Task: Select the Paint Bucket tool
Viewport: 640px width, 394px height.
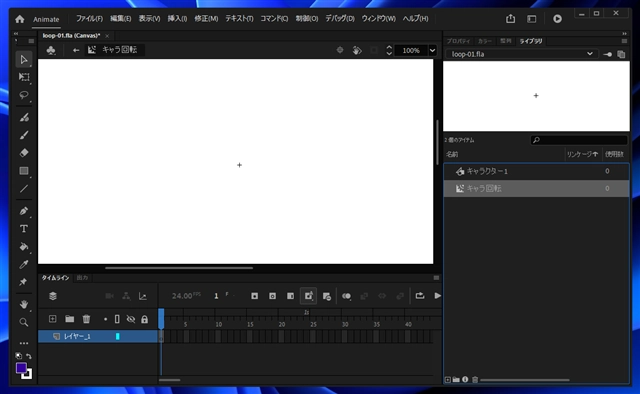Action: (x=24, y=247)
